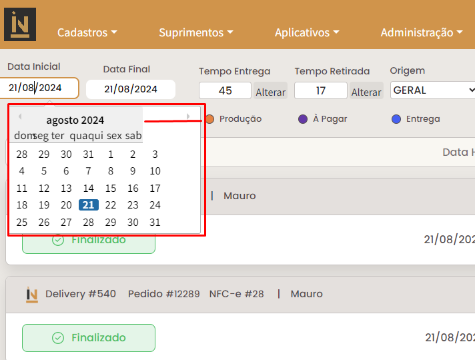This screenshot has height=360, width=475.
Task: Select day 1 in the calendar
Action: coord(111,154)
